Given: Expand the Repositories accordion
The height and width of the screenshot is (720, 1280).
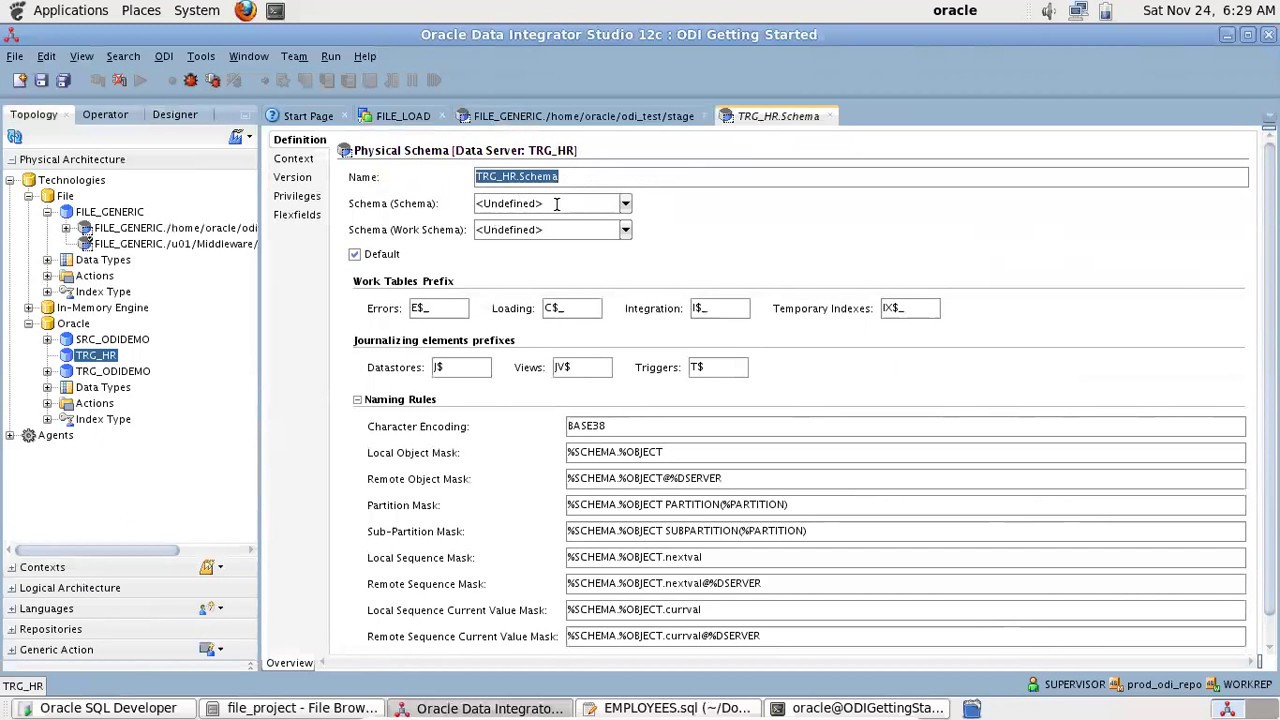Looking at the screenshot, I should pos(12,629).
